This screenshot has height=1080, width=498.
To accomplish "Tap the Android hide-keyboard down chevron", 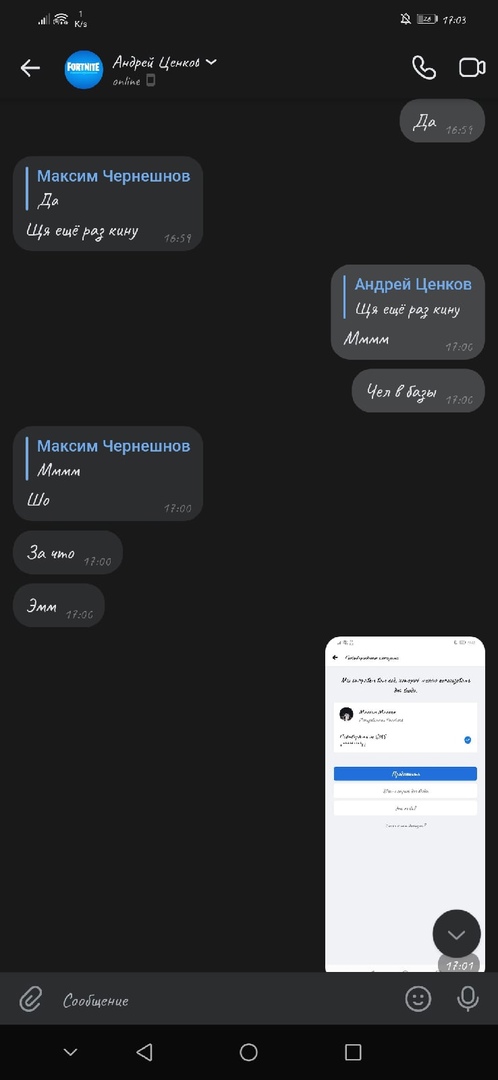I will (70, 1052).
